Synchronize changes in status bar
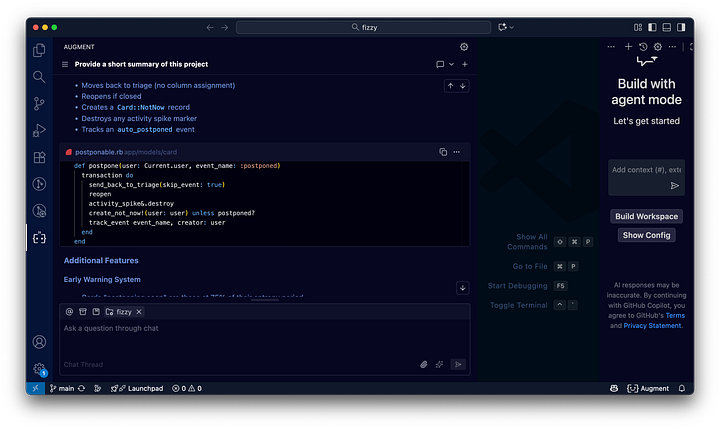This screenshot has width=720, height=429. tap(82, 389)
